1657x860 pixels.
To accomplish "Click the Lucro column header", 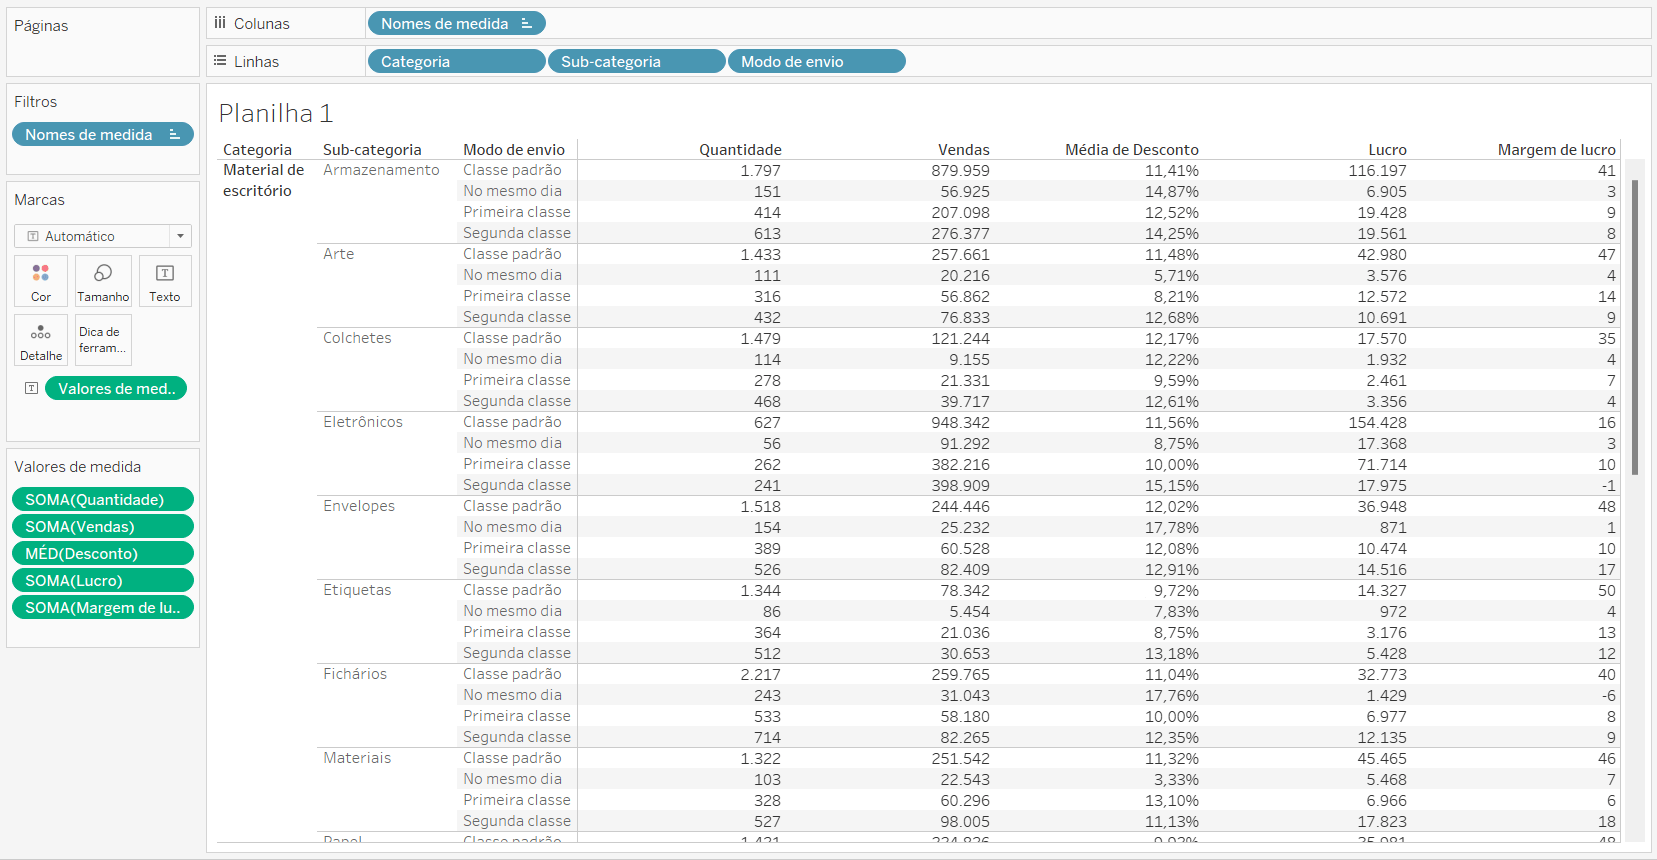I will click(x=1387, y=150).
